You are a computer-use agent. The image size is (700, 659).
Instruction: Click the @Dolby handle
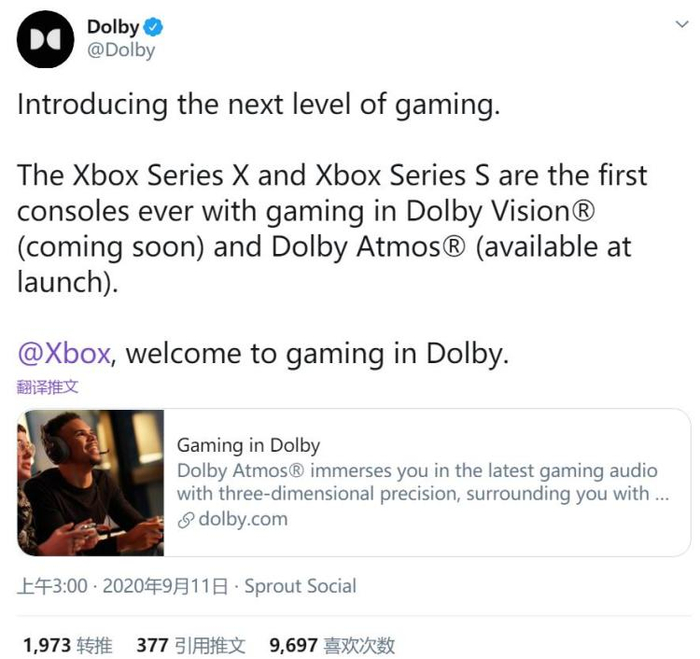click(121, 50)
